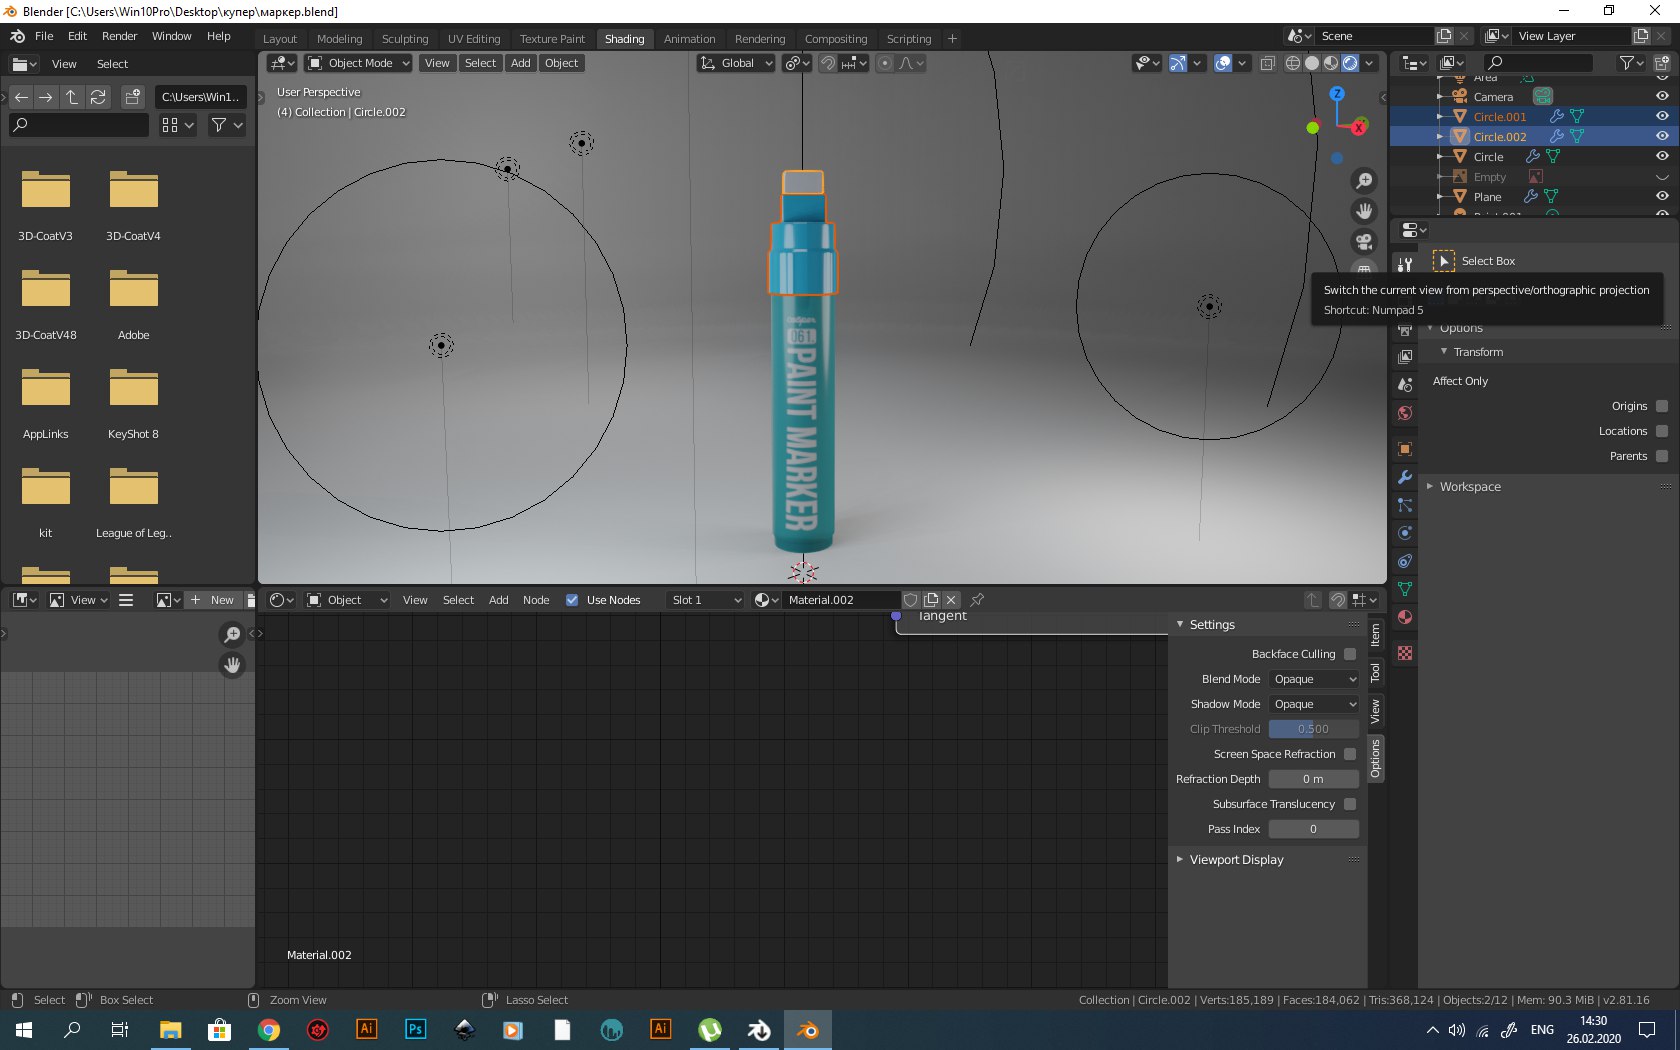
Task: Expand Viewport Display panel
Action: click(x=1236, y=860)
